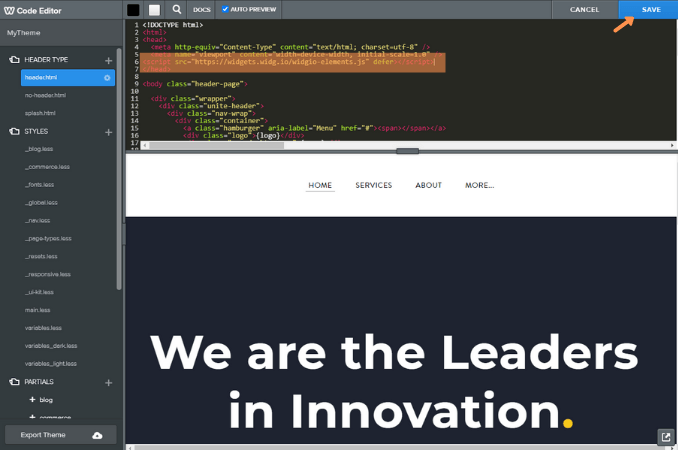Place cursor on the body class line
The width and height of the screenshot is (678, 450).
[195, 84]
